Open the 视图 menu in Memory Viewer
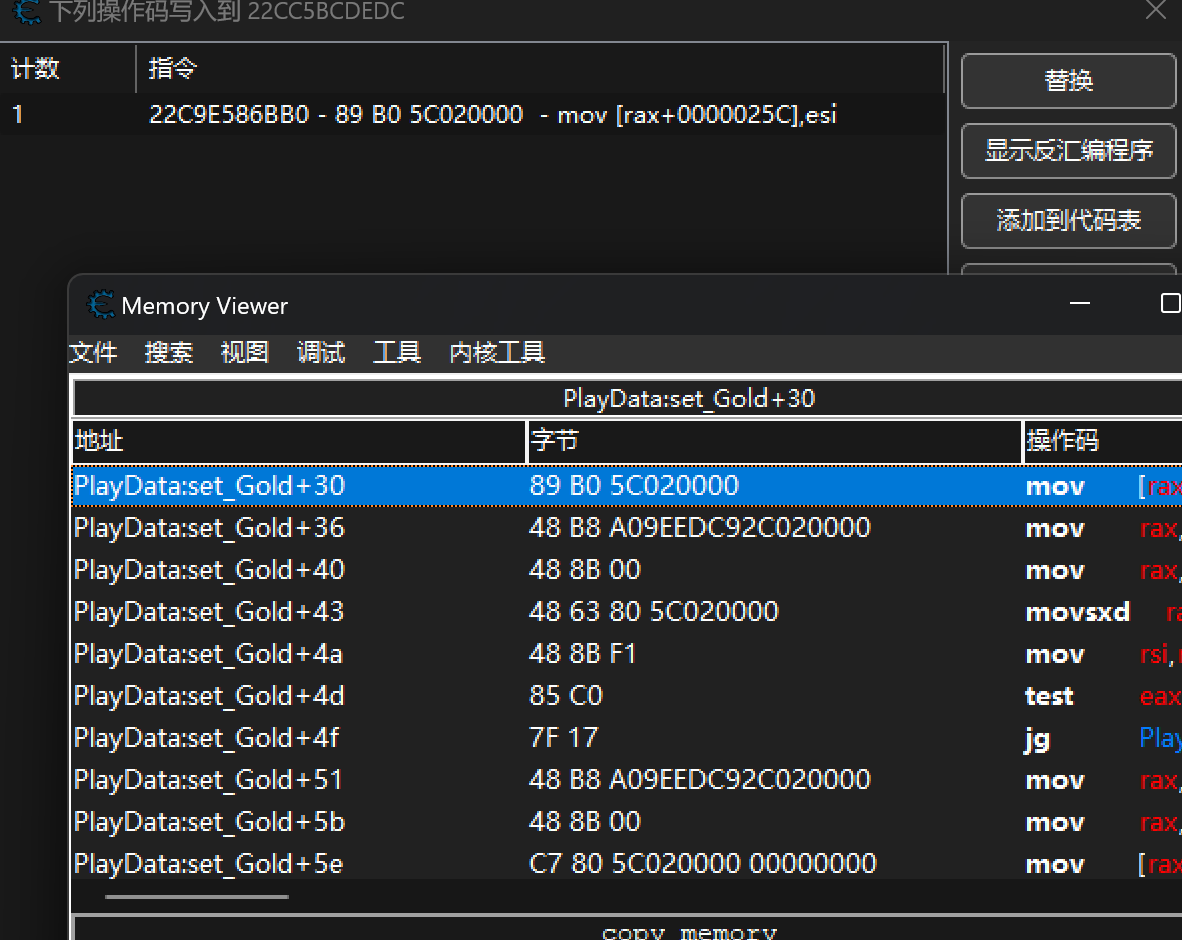 (x=245, y=352)
